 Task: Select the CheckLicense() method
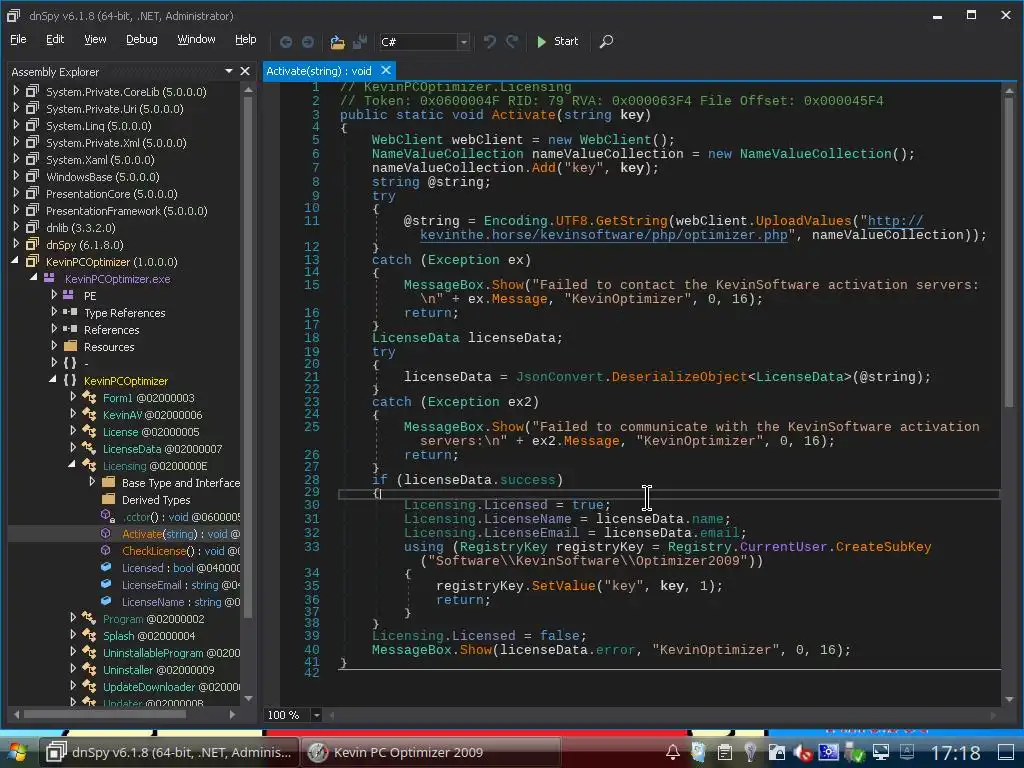point(180,551)
